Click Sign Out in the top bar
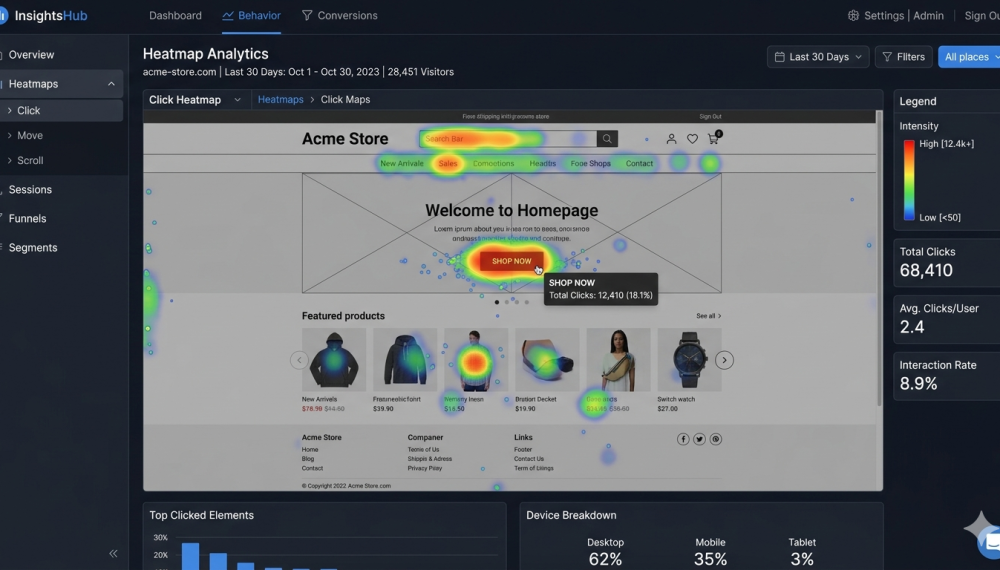Screen dimensions: 1000x570 [x=982, y=15]
